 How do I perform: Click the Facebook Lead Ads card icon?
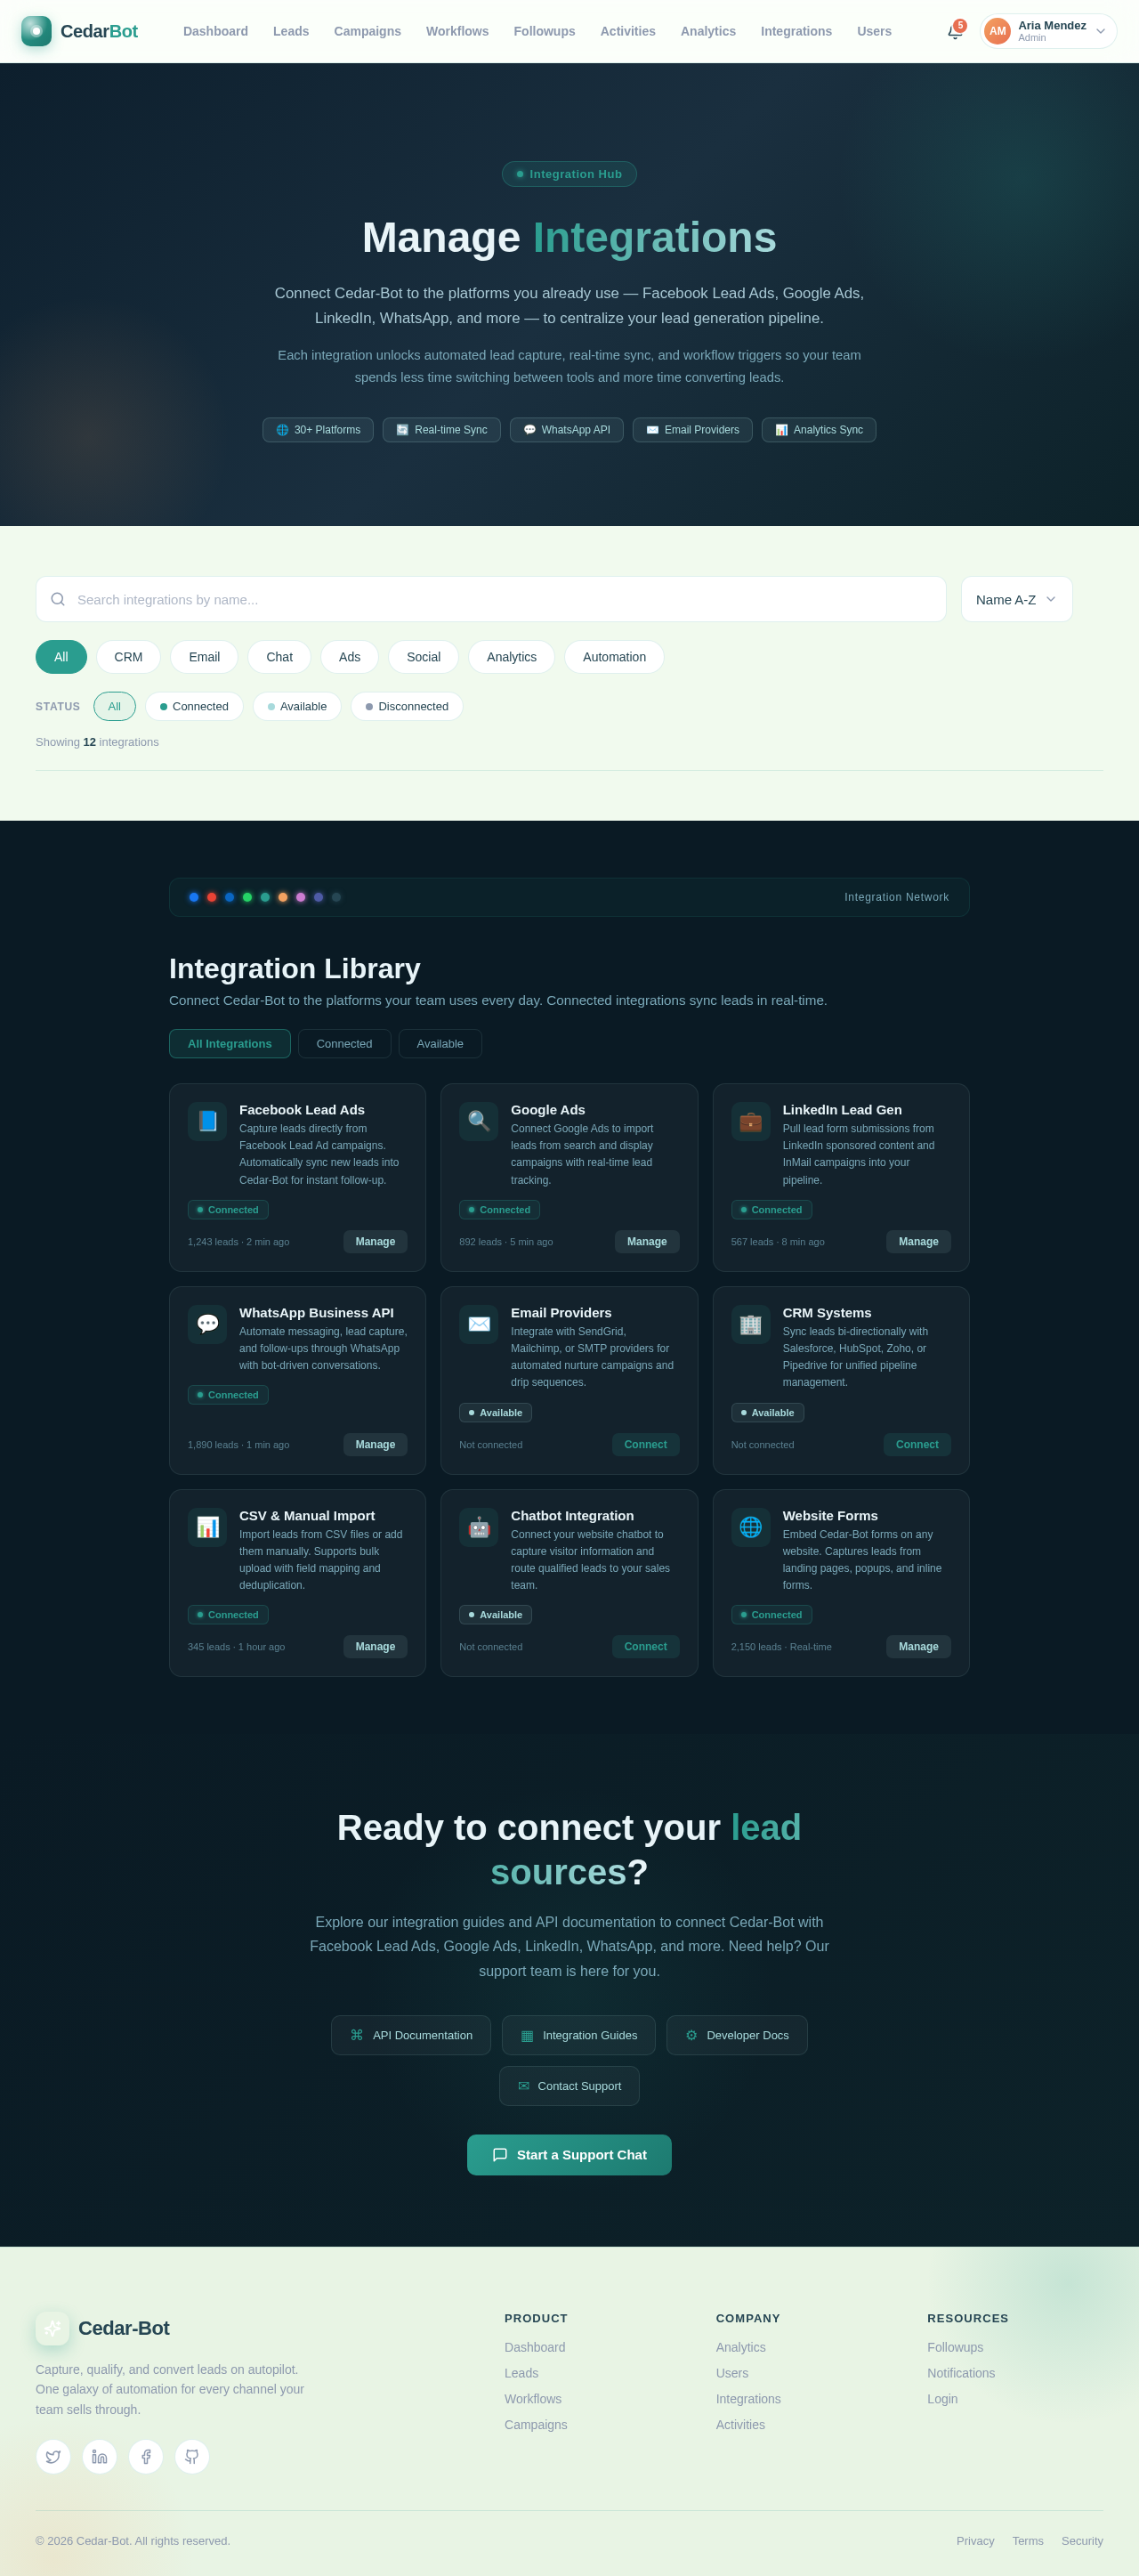pyautogui.click(x=207, y=1121)
